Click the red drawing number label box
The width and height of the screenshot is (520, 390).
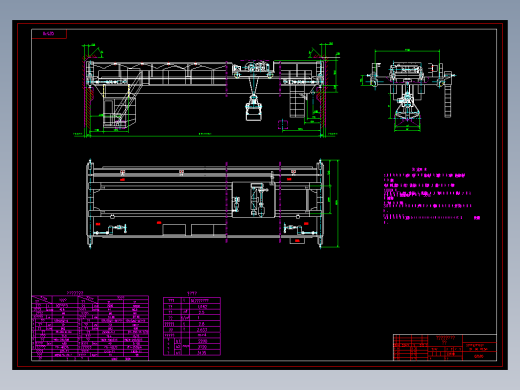[x=49, y=34]
